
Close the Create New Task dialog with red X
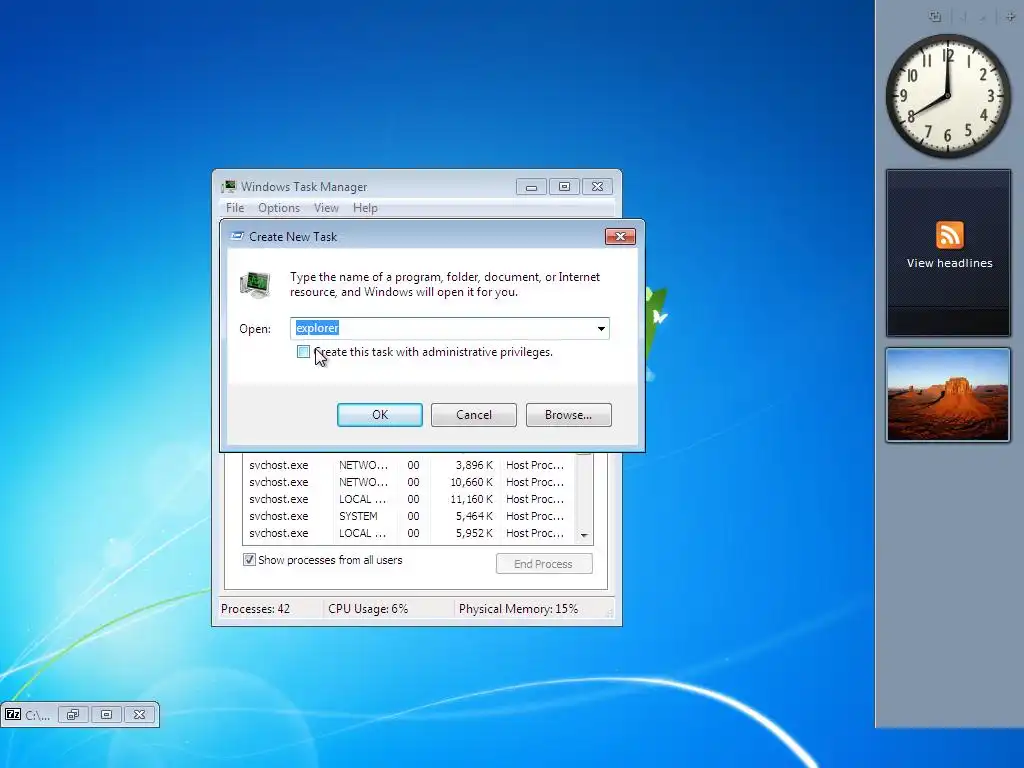[620, 236]
